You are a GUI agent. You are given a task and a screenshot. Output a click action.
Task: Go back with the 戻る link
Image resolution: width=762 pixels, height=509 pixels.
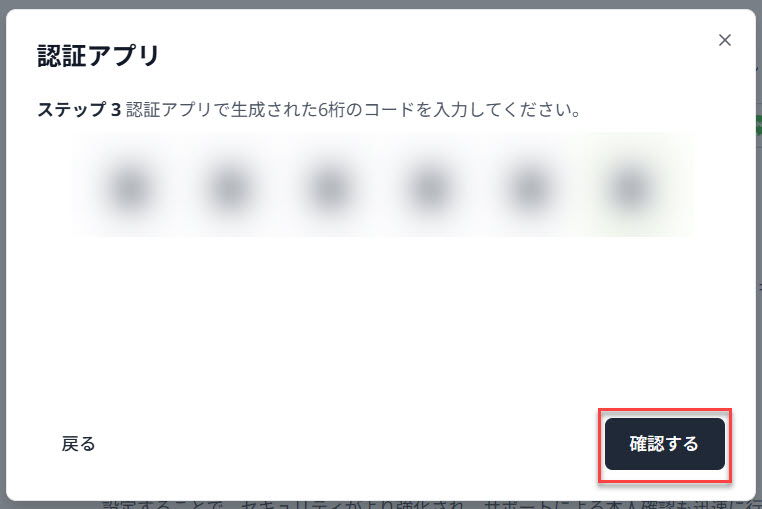78,444
